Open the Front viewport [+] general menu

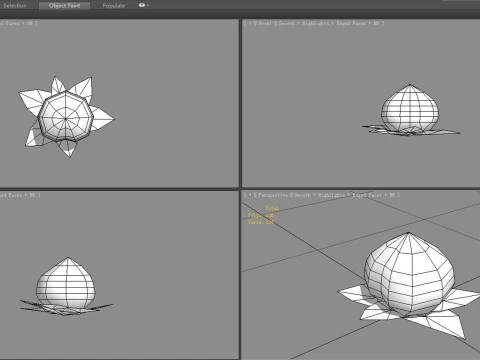(250, 23)
